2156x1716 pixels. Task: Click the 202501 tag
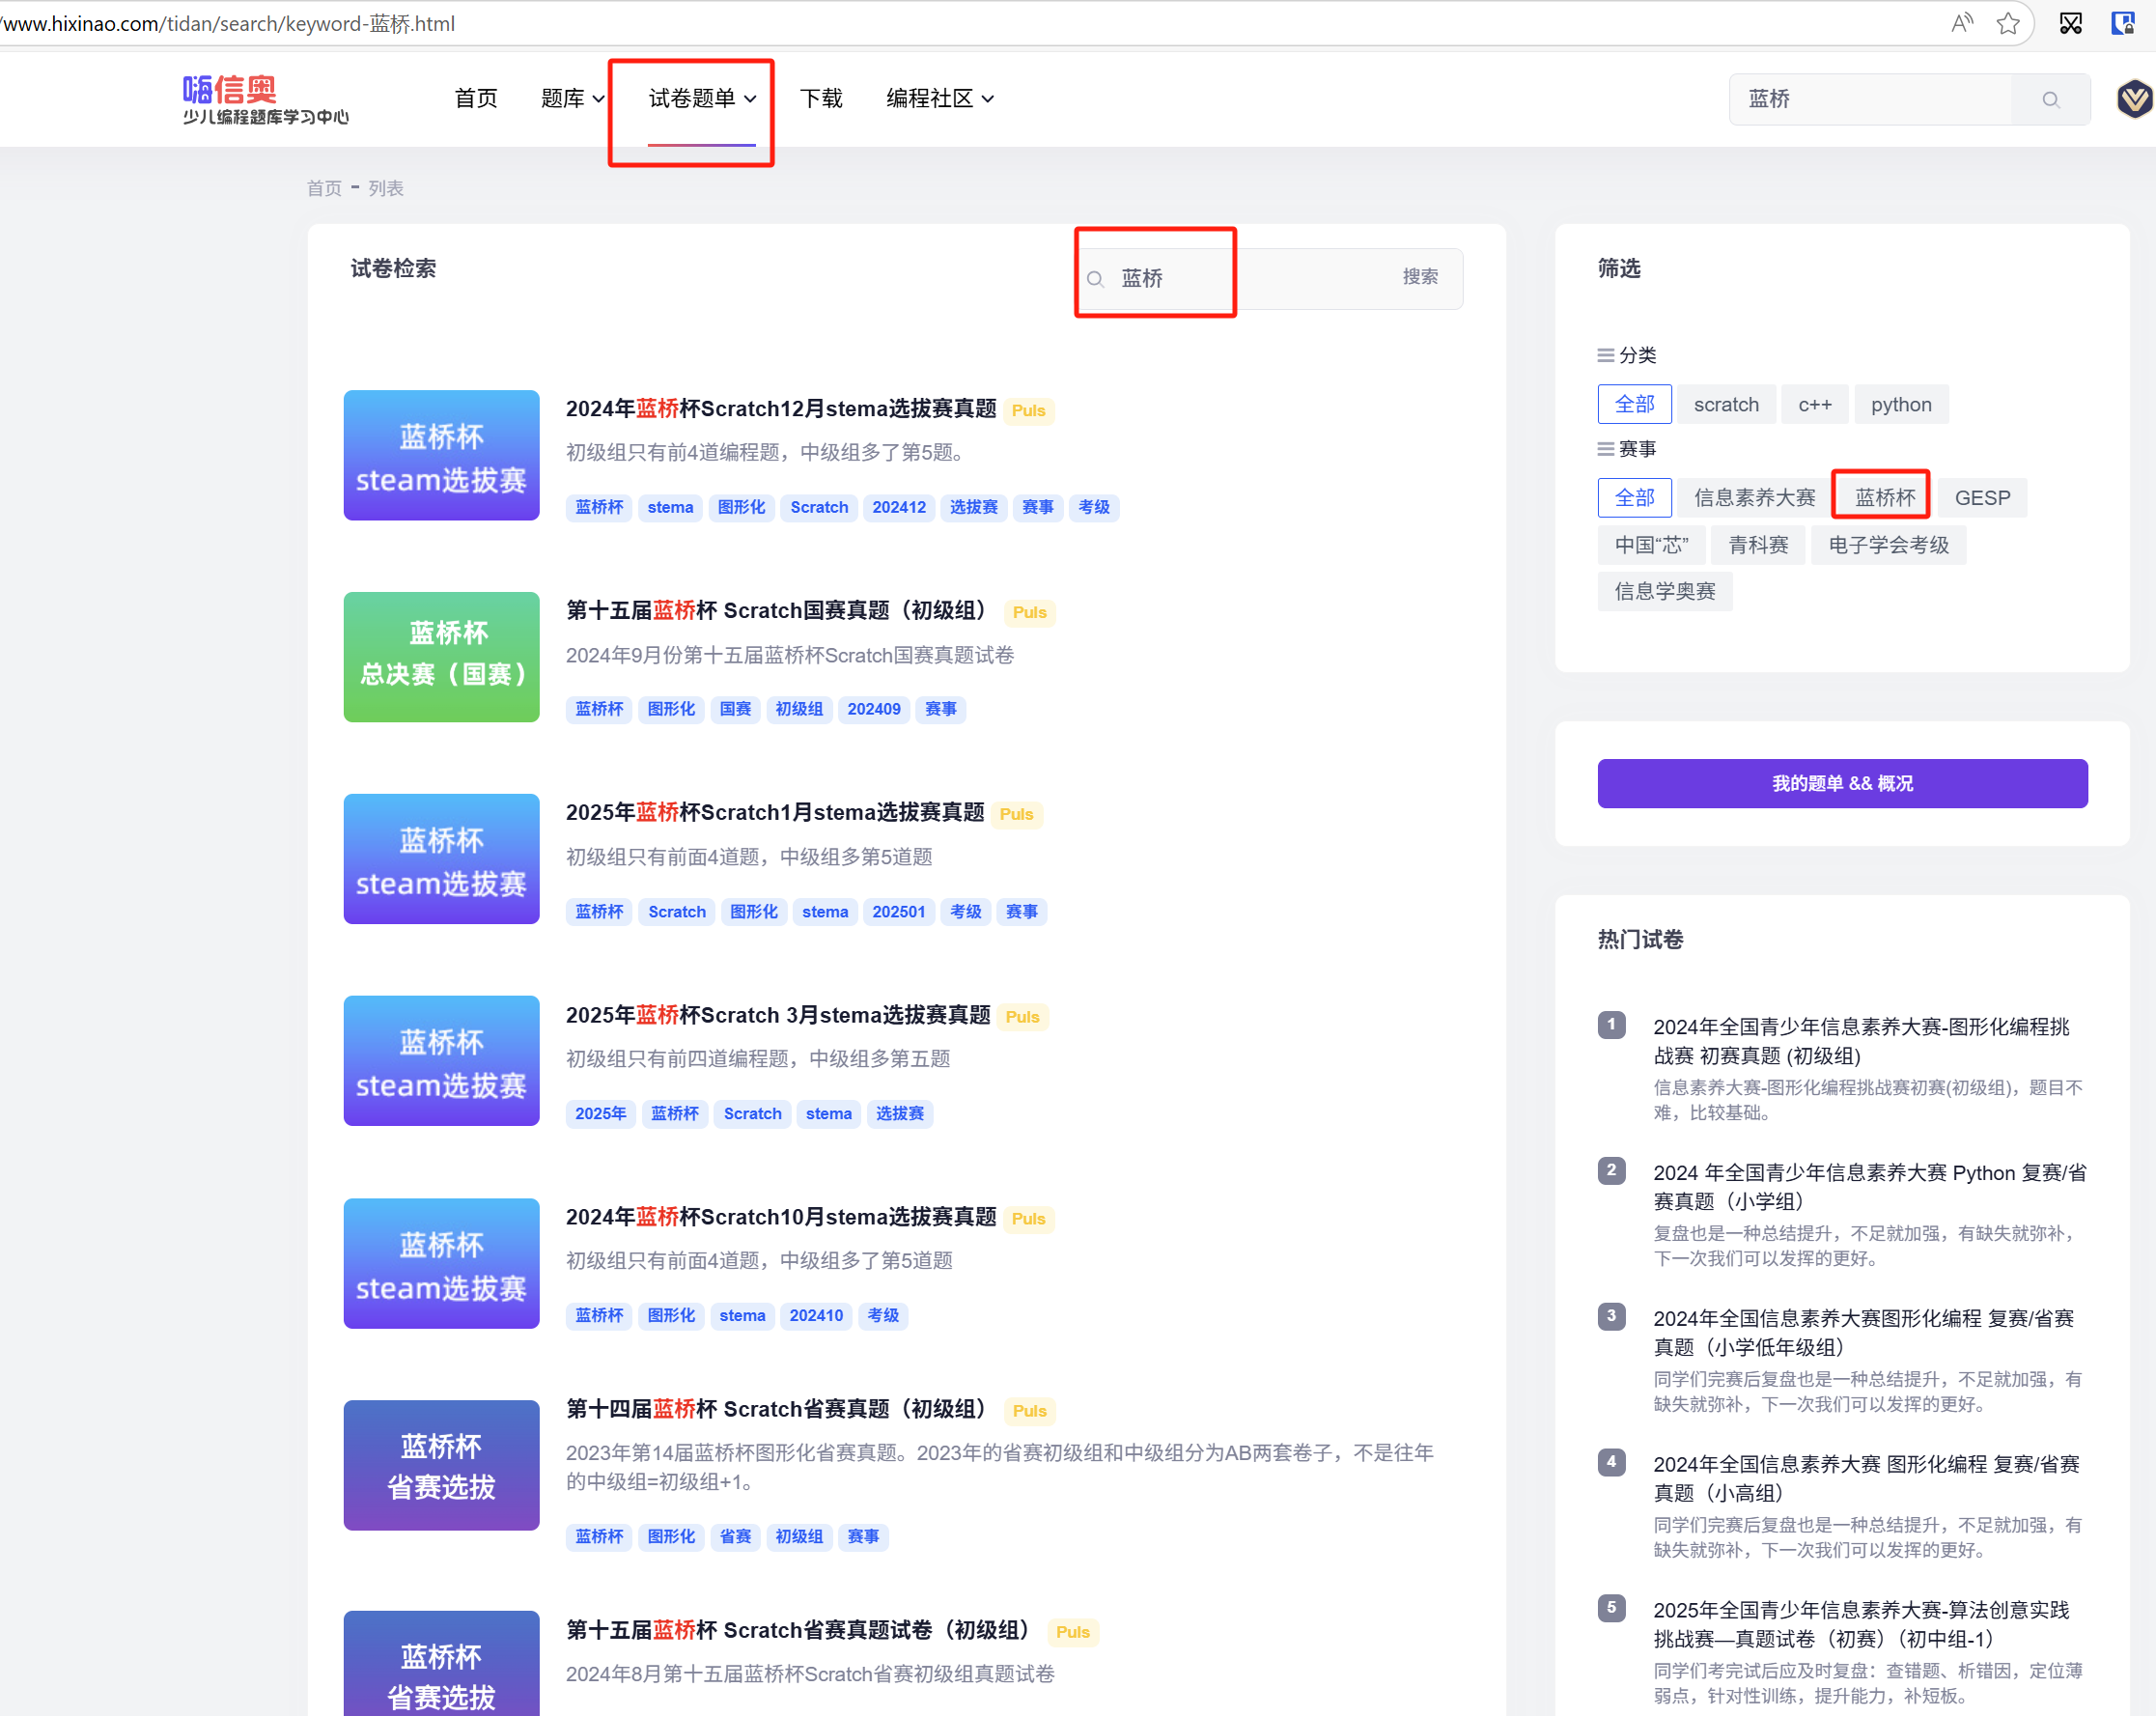point(898,912)
